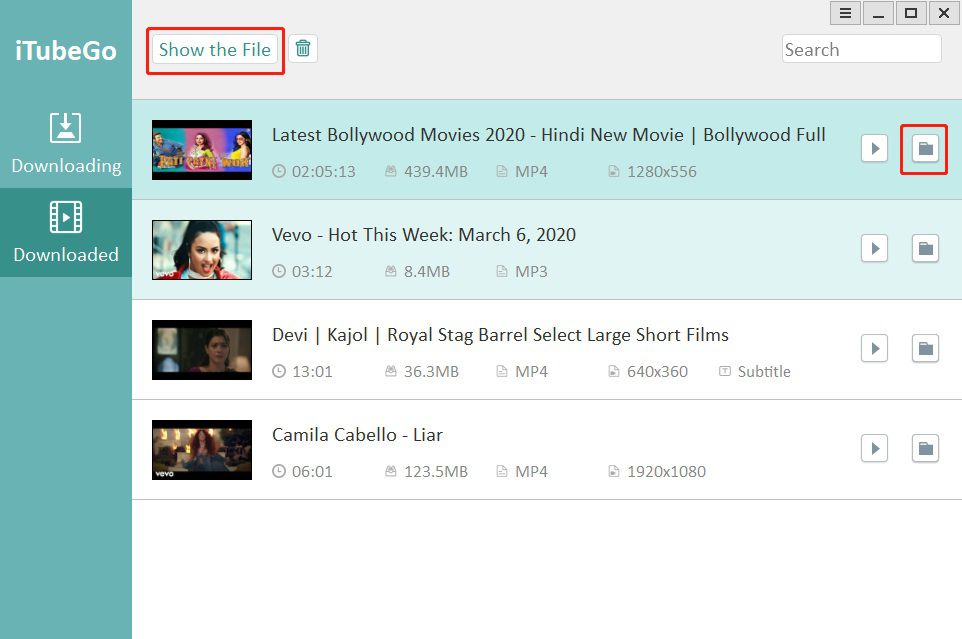The width and height of the screenshot is (962, 639).
Task: Play the Devi Kajol short film
Action: [x=874, y=348]
